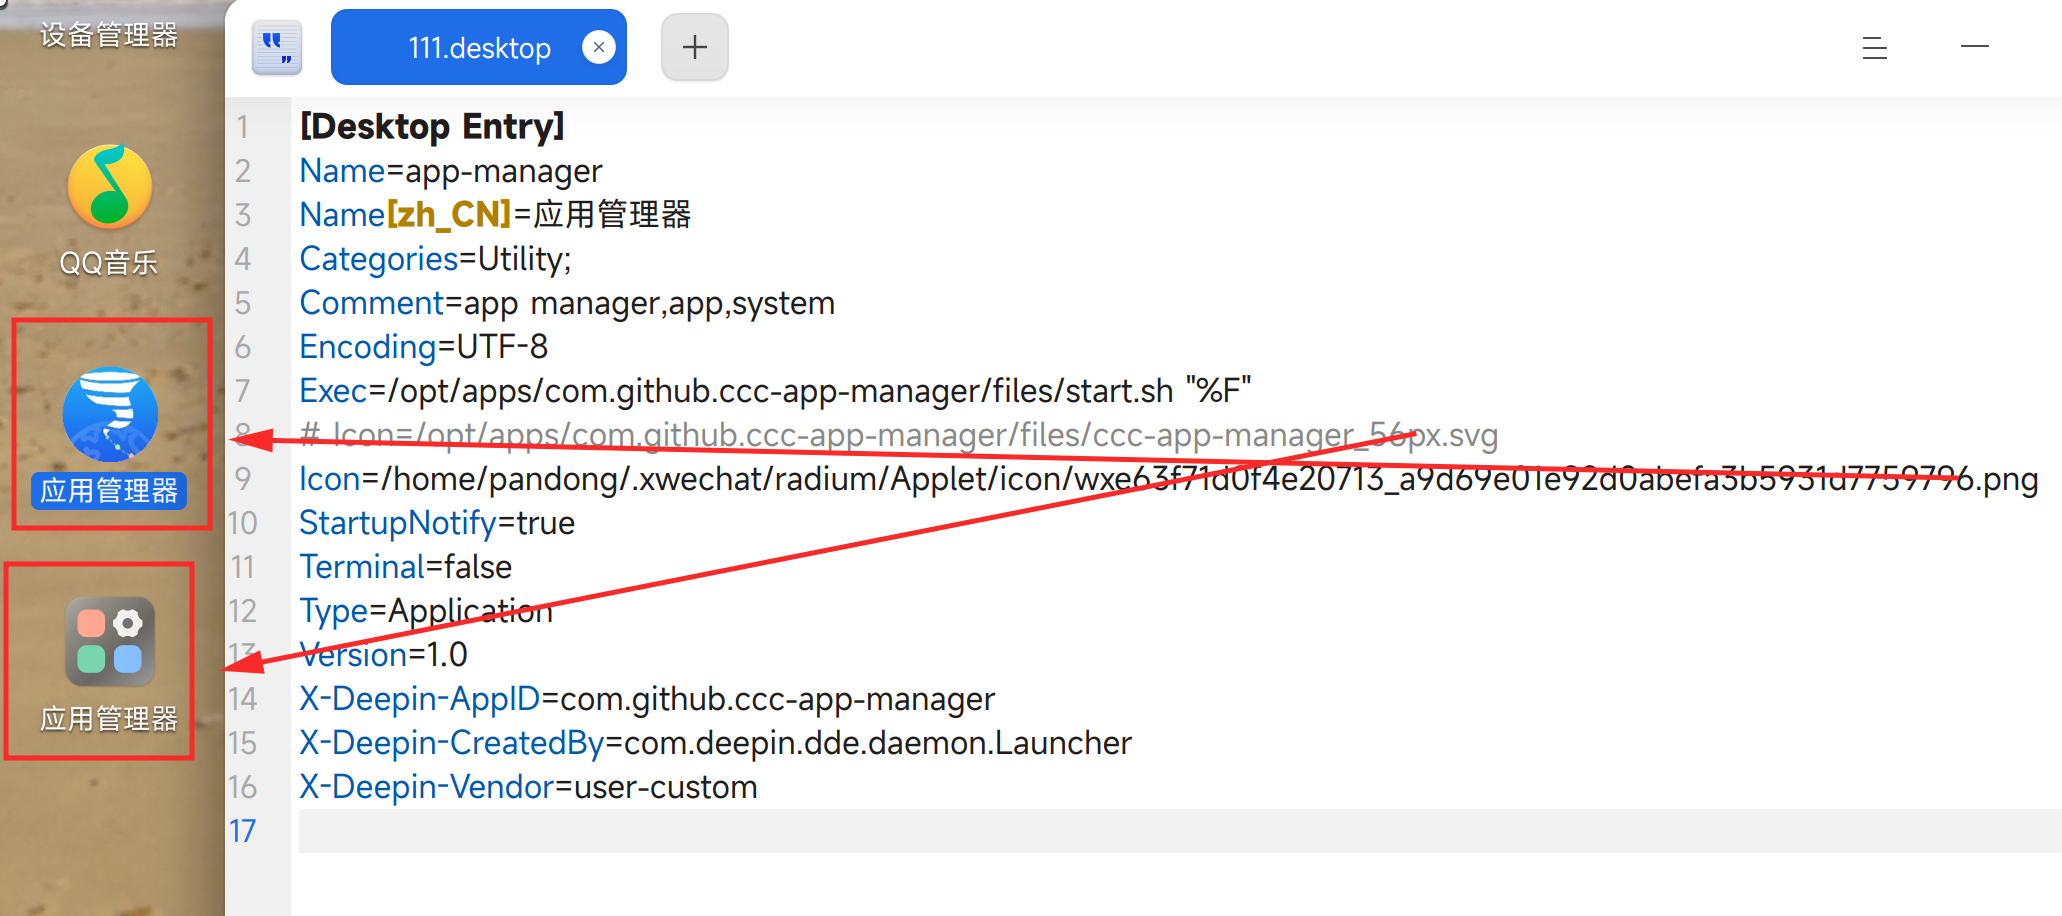The height and width of the screenshot is (916, 2062).
Task: Click the Name[zh_CN]=应用管理器 line
Action: (495, 215)
